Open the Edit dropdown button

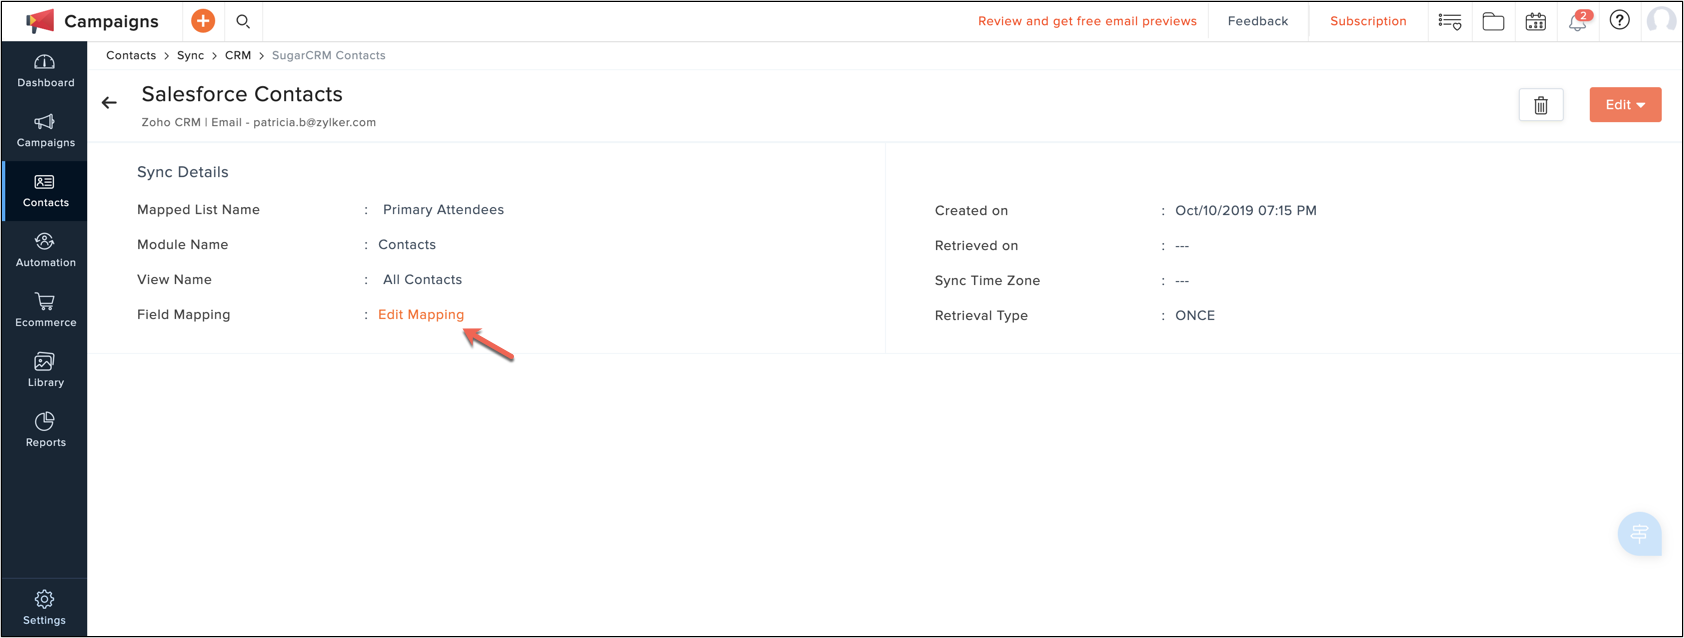1625,105
